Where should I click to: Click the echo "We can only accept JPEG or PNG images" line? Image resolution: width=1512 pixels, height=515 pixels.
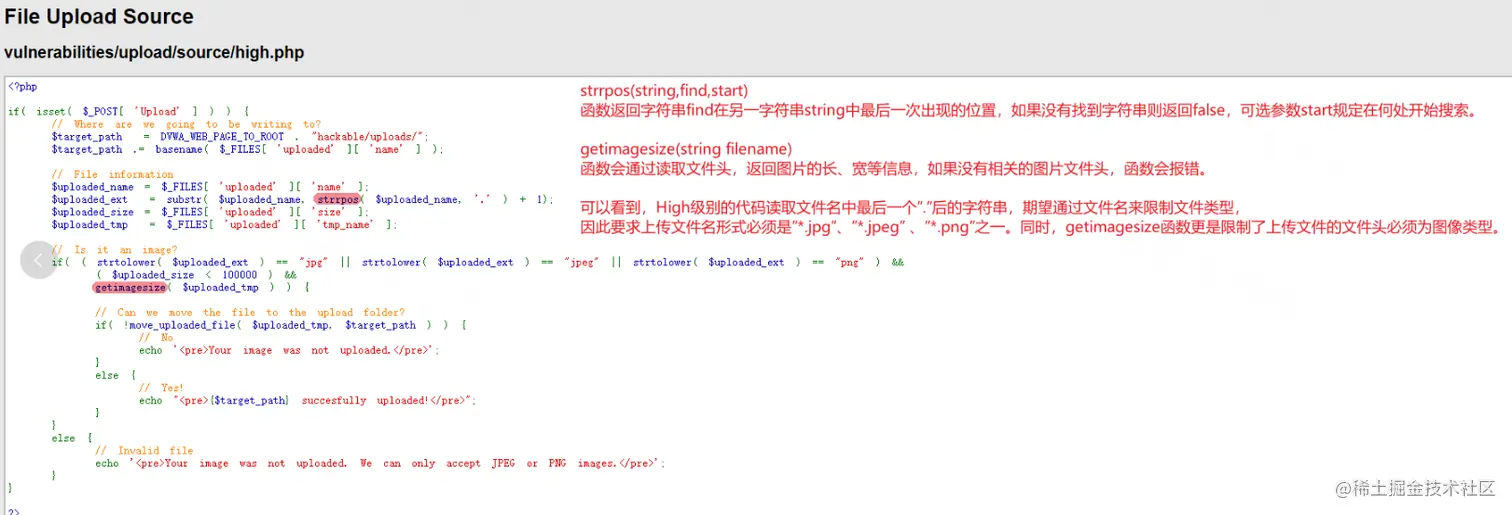point(380,463)
